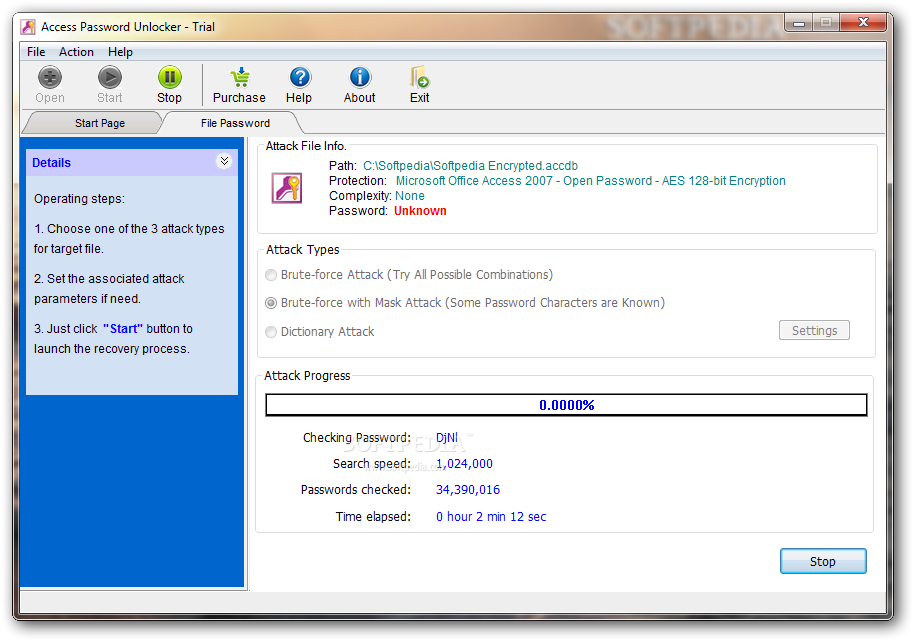Click the Open toolbar icon
This screenshot has height=641, width=914.
click(x=50, y=77)
